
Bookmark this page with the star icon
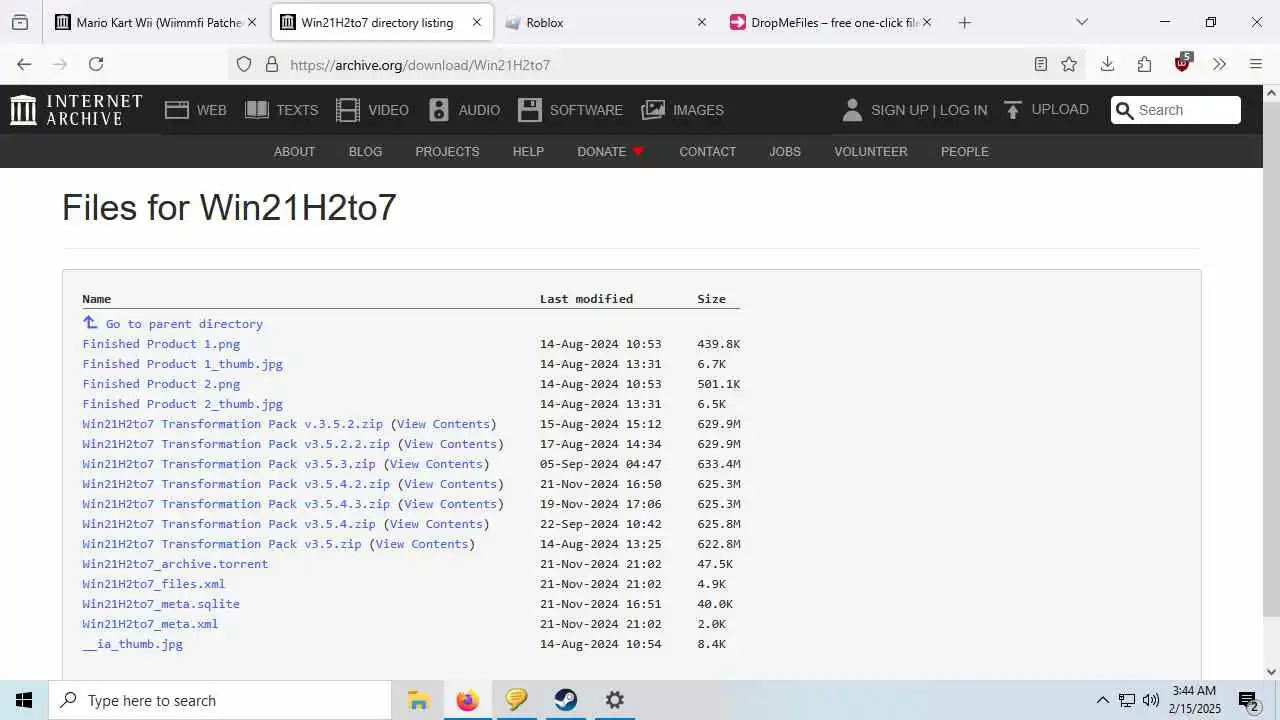pyautogui.click(x=1069, y=64)
